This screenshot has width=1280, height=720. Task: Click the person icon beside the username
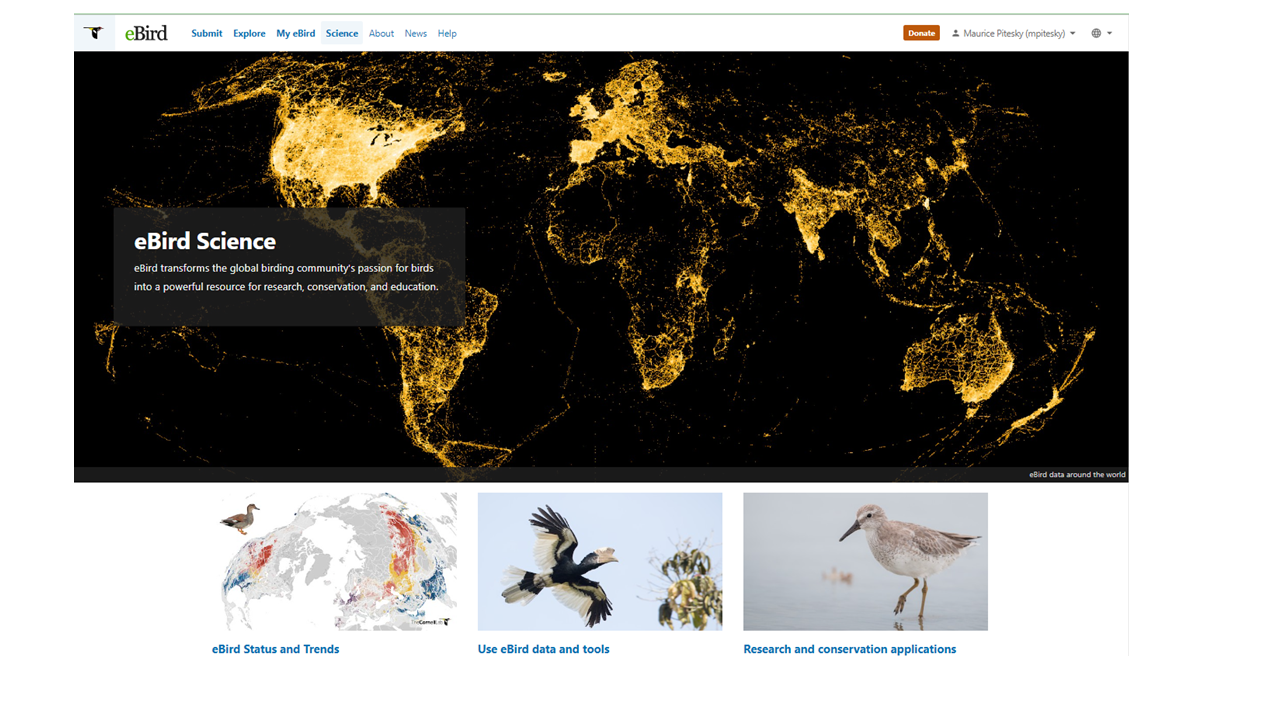click(x=954, y=32)
